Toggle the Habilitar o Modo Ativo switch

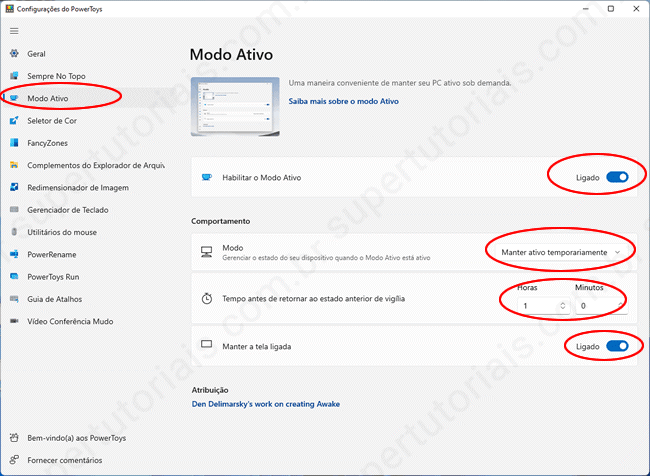pos(617,177)
